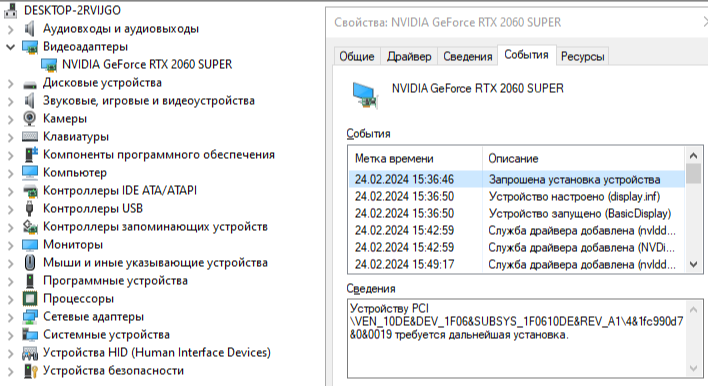
Task: Select the NVIDIA GeForce RTX 2060 SUPER adapter icon in tree
Action: (x=49, y=65)
